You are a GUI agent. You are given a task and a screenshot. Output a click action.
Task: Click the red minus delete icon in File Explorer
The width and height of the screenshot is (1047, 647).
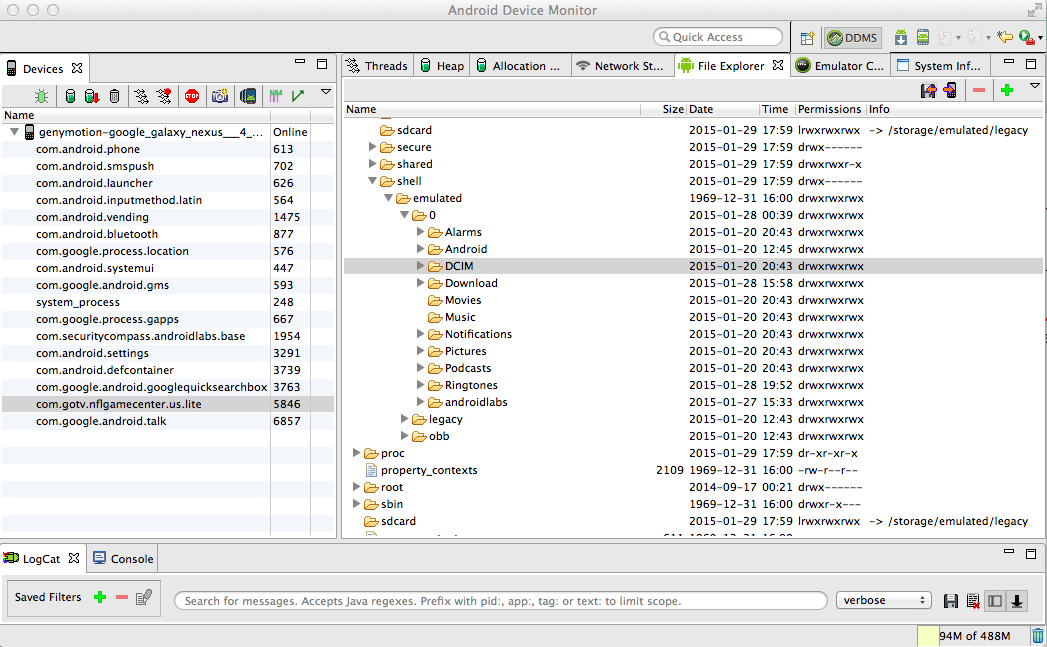pyautogui.click(x=978, y=90)
